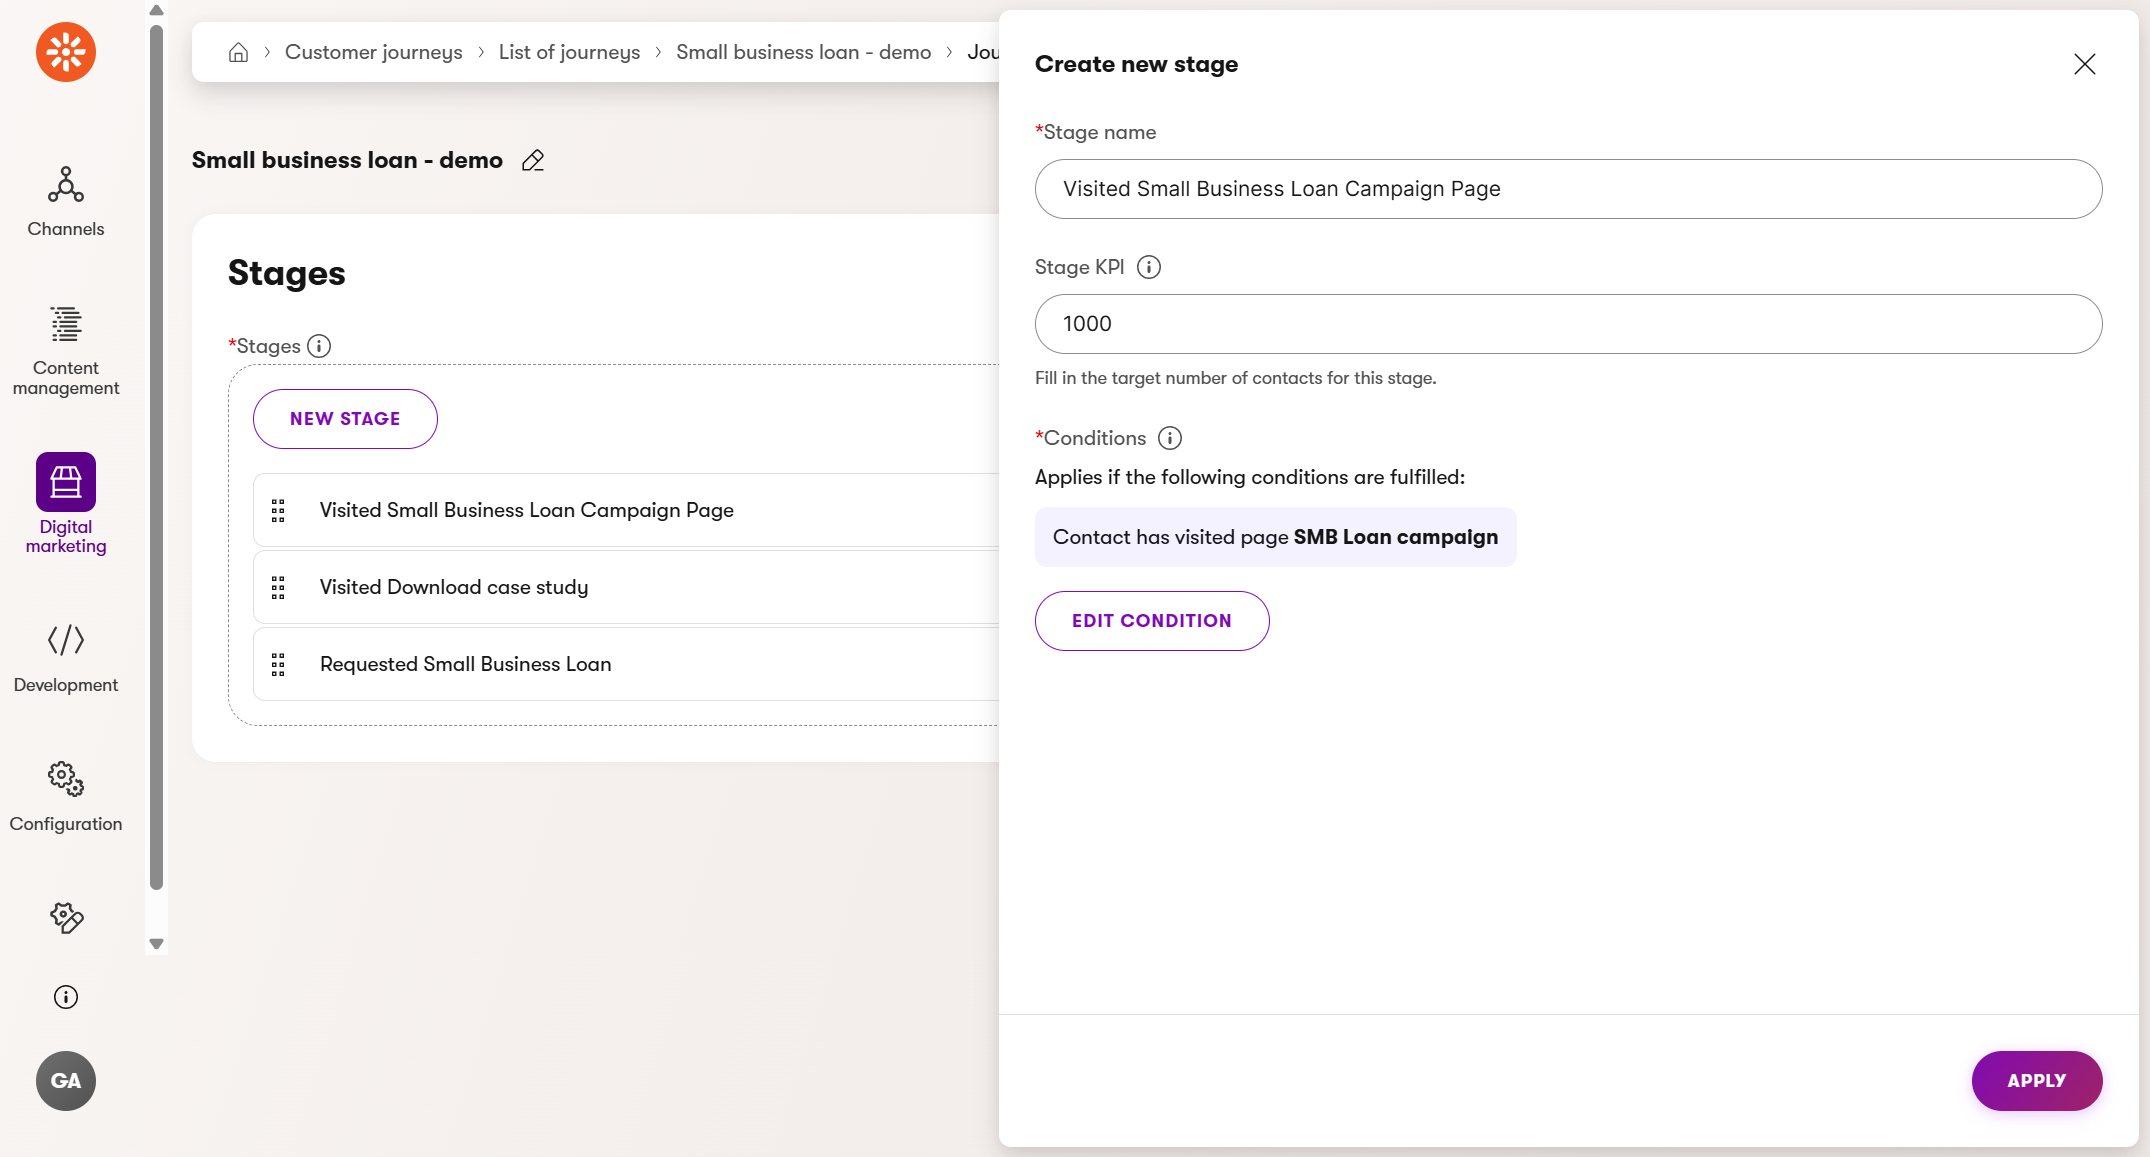Click the edit pencil beside journey title
Image resolution: width=2150 pixels, height=1157 pixels.
(x=533, y=161)
